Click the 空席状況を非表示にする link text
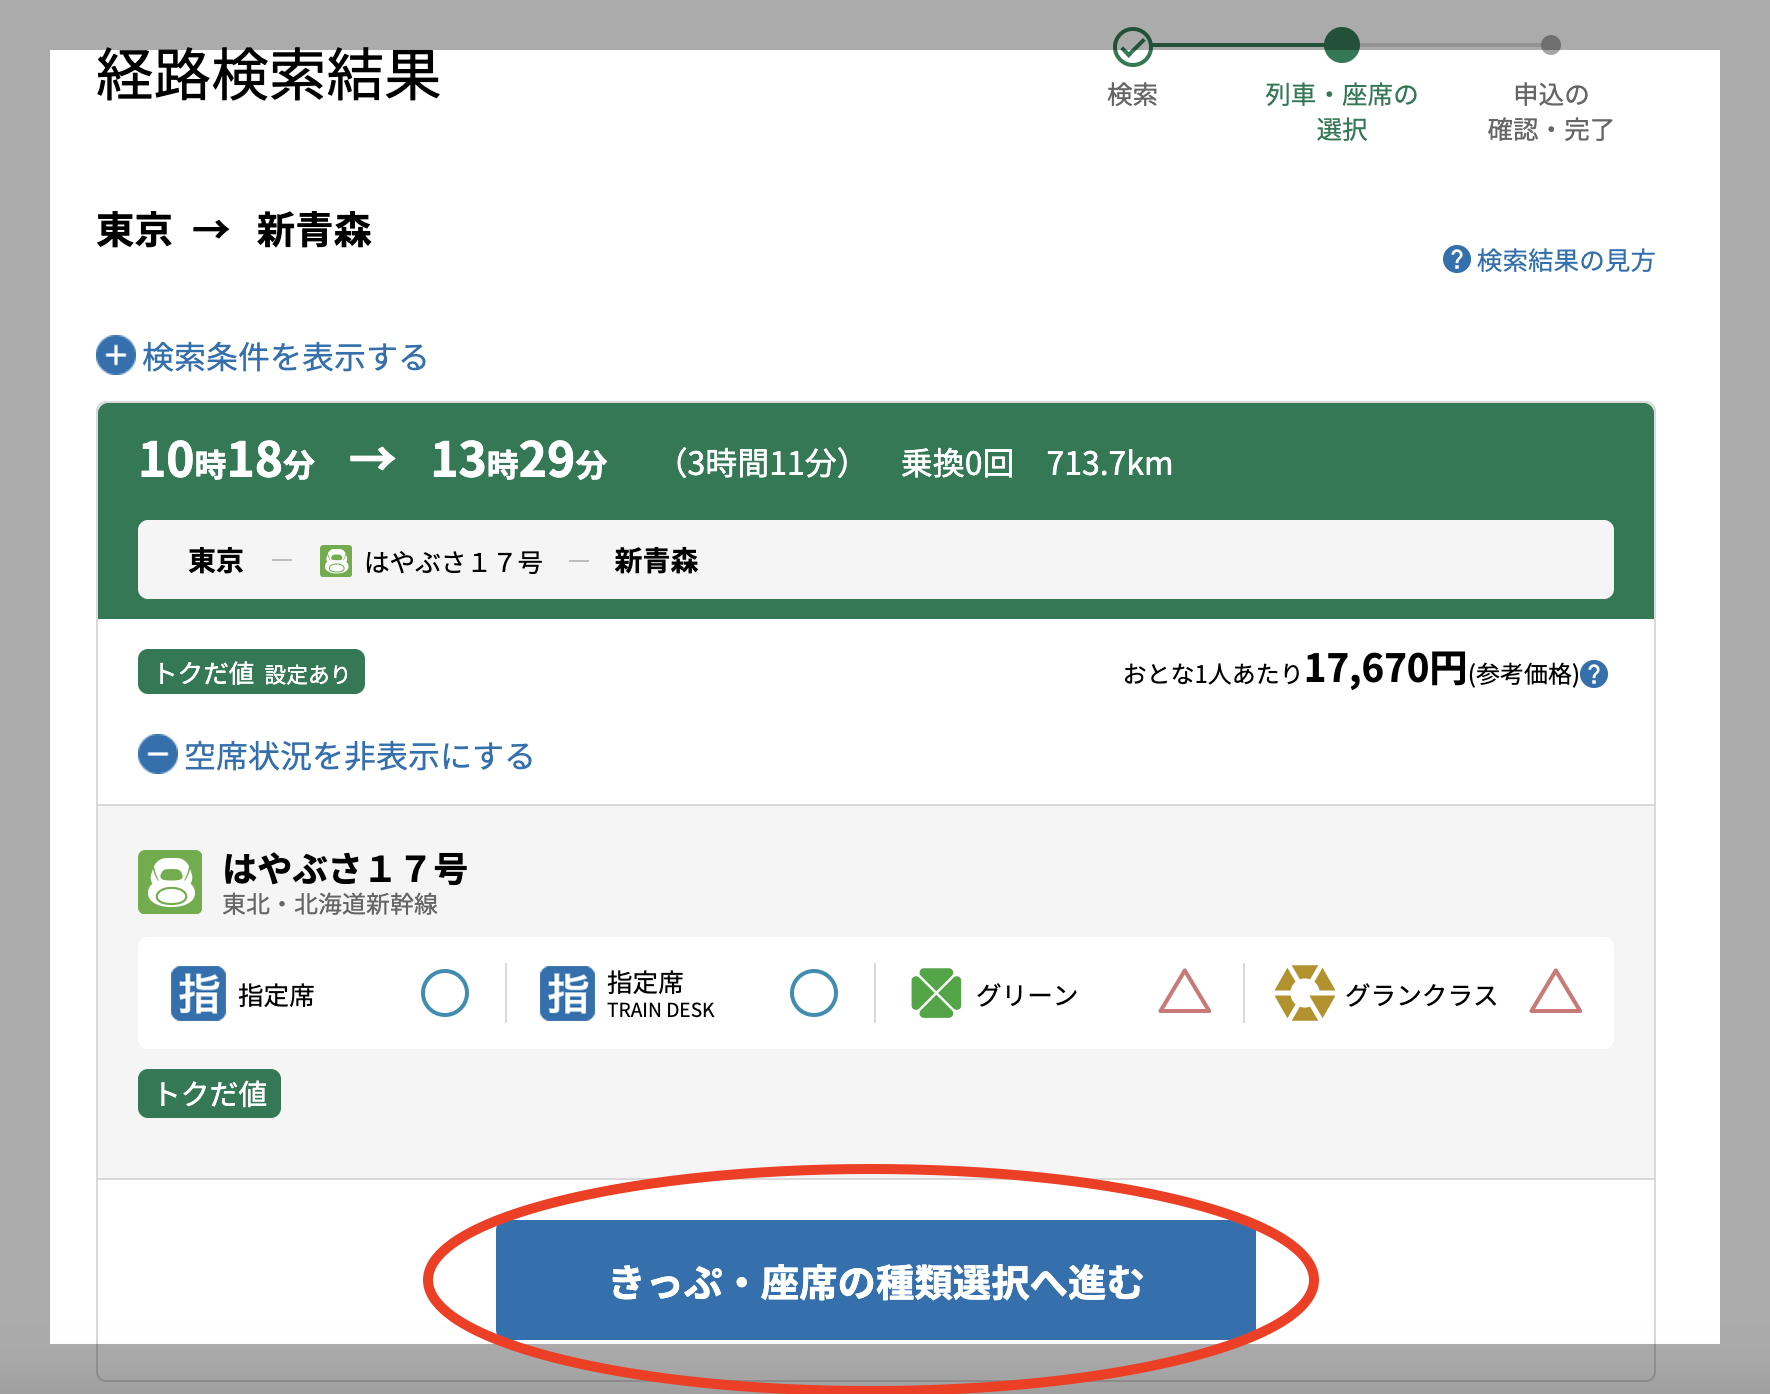The width and height of the screenshot is (1770, 1394). [359, 756]
